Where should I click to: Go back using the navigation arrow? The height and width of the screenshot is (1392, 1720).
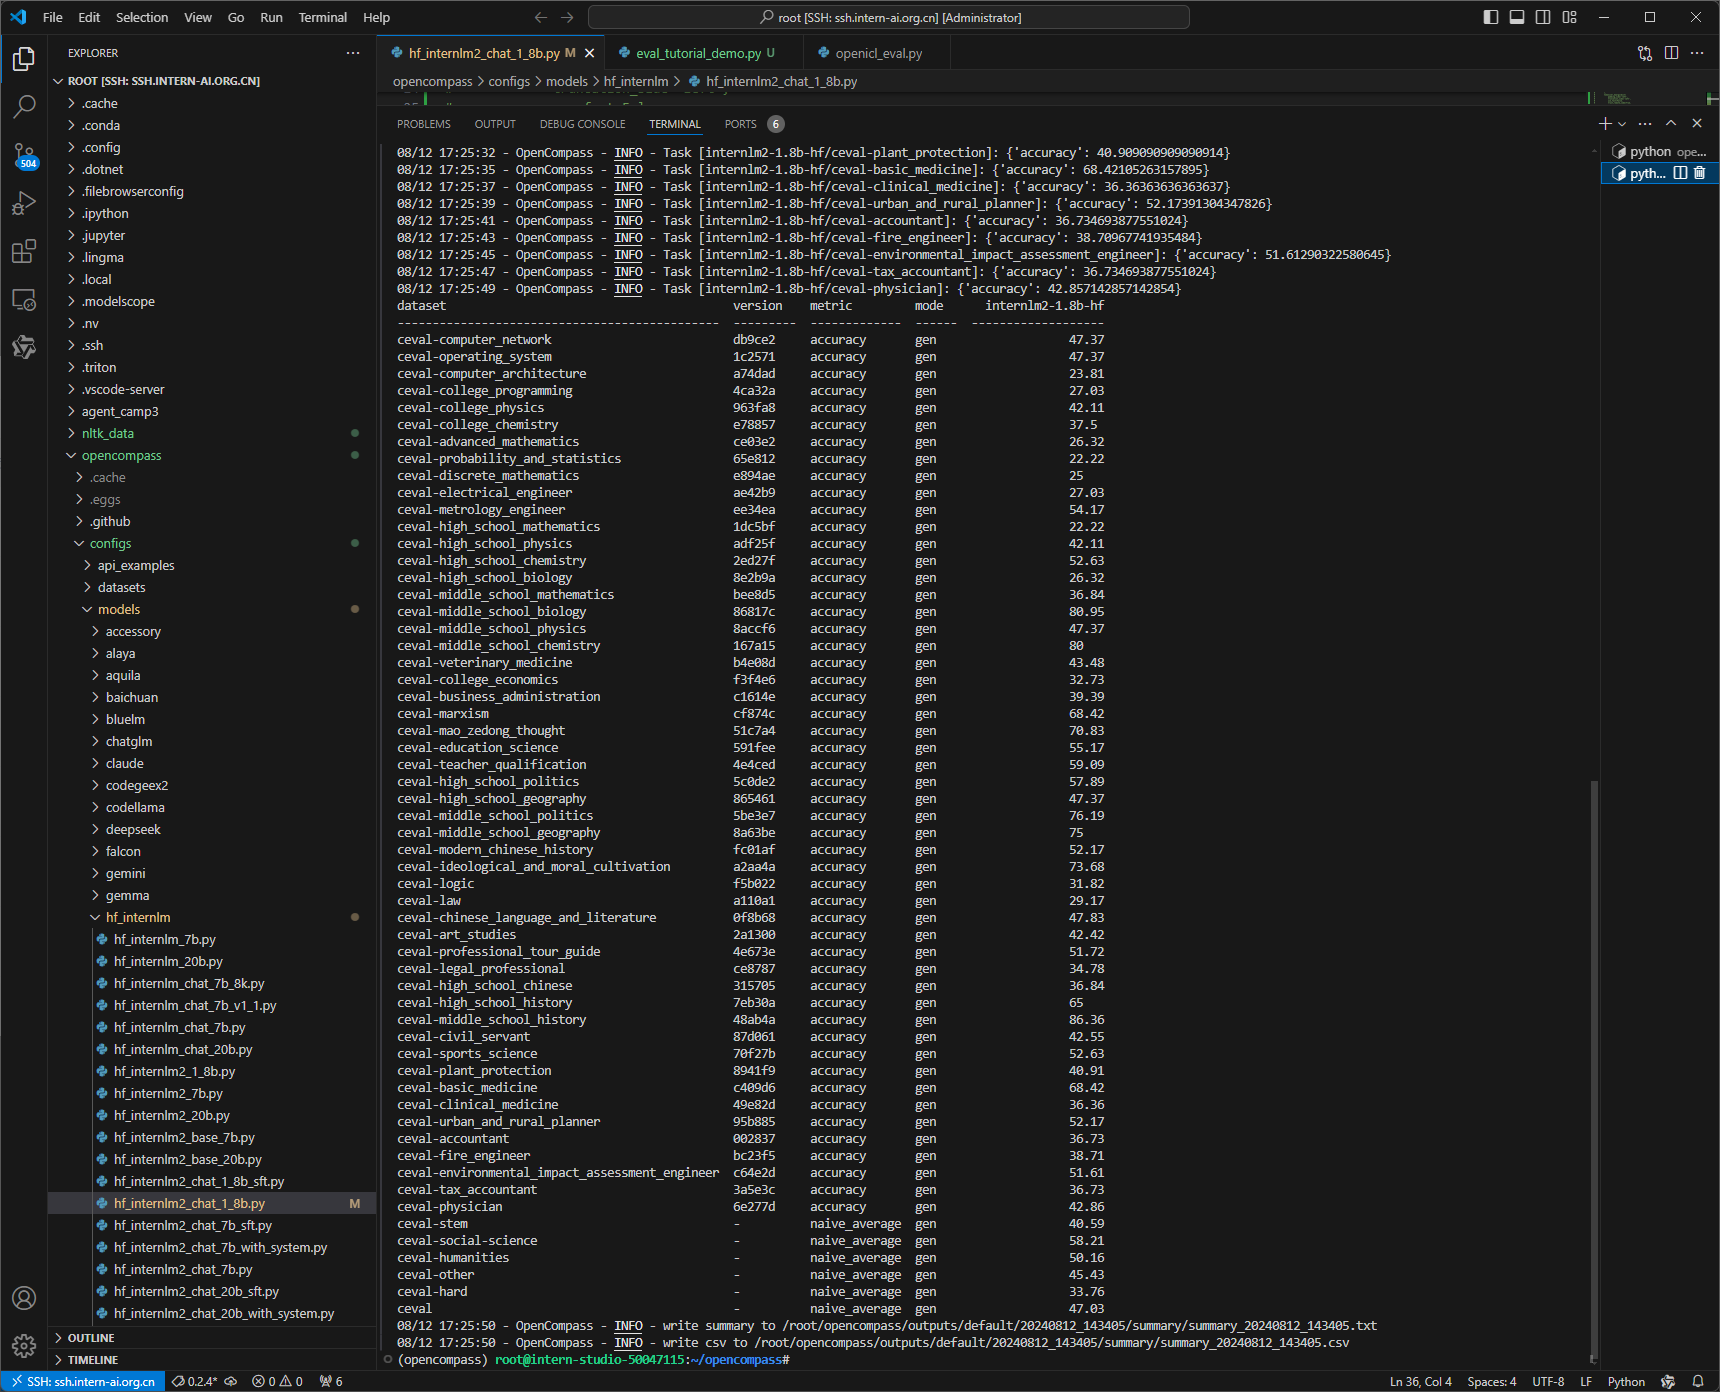[x=541, y=17]
